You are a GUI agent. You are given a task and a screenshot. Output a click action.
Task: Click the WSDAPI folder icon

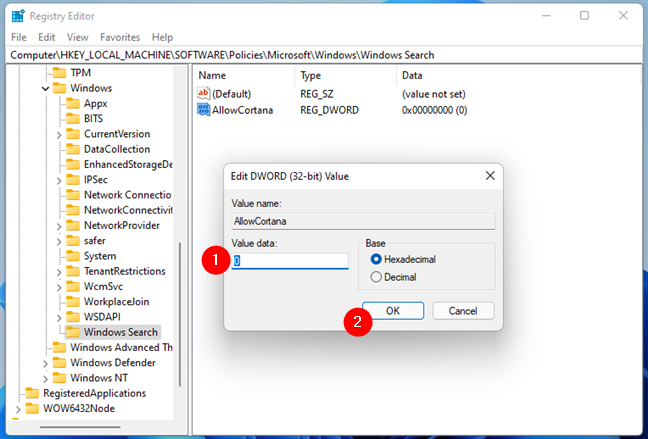tap(73, 317)
